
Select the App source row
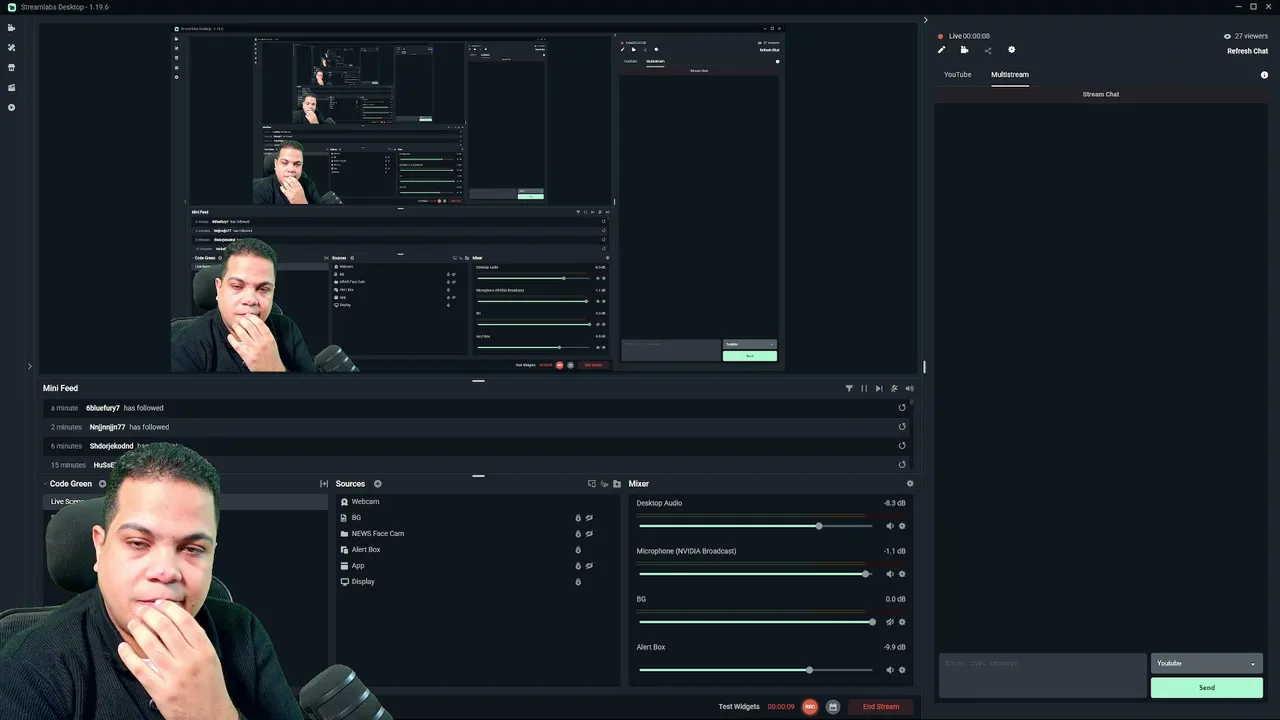click(476, 566)
